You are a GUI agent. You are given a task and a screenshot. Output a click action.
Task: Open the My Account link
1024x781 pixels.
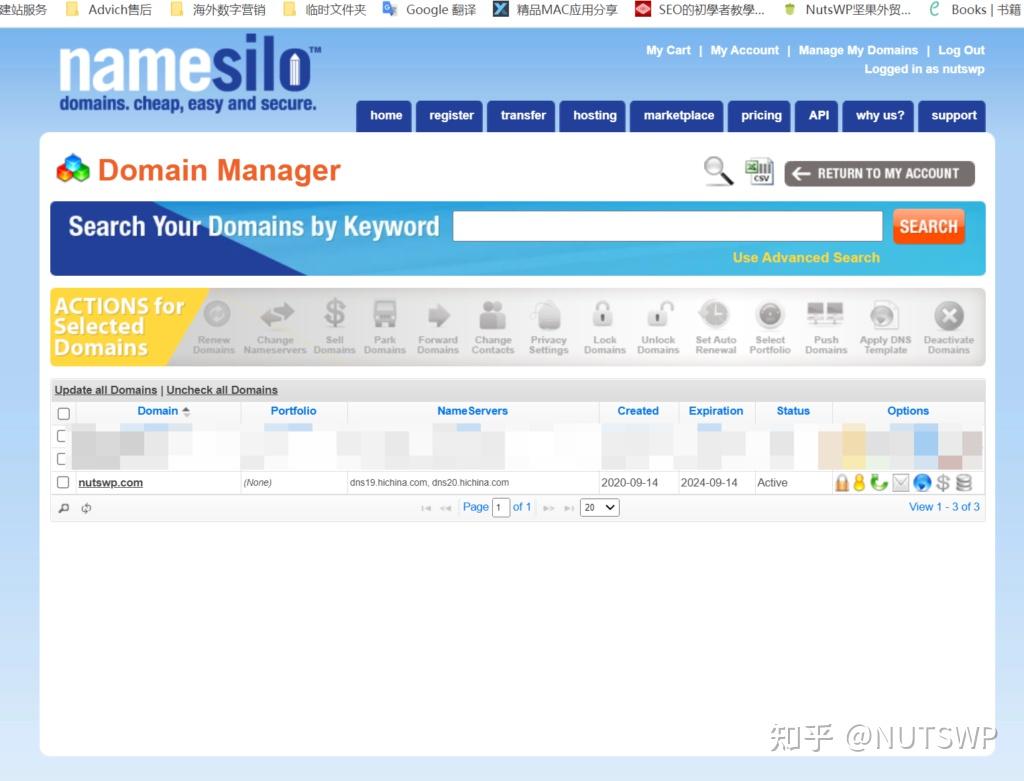[744, 50]
